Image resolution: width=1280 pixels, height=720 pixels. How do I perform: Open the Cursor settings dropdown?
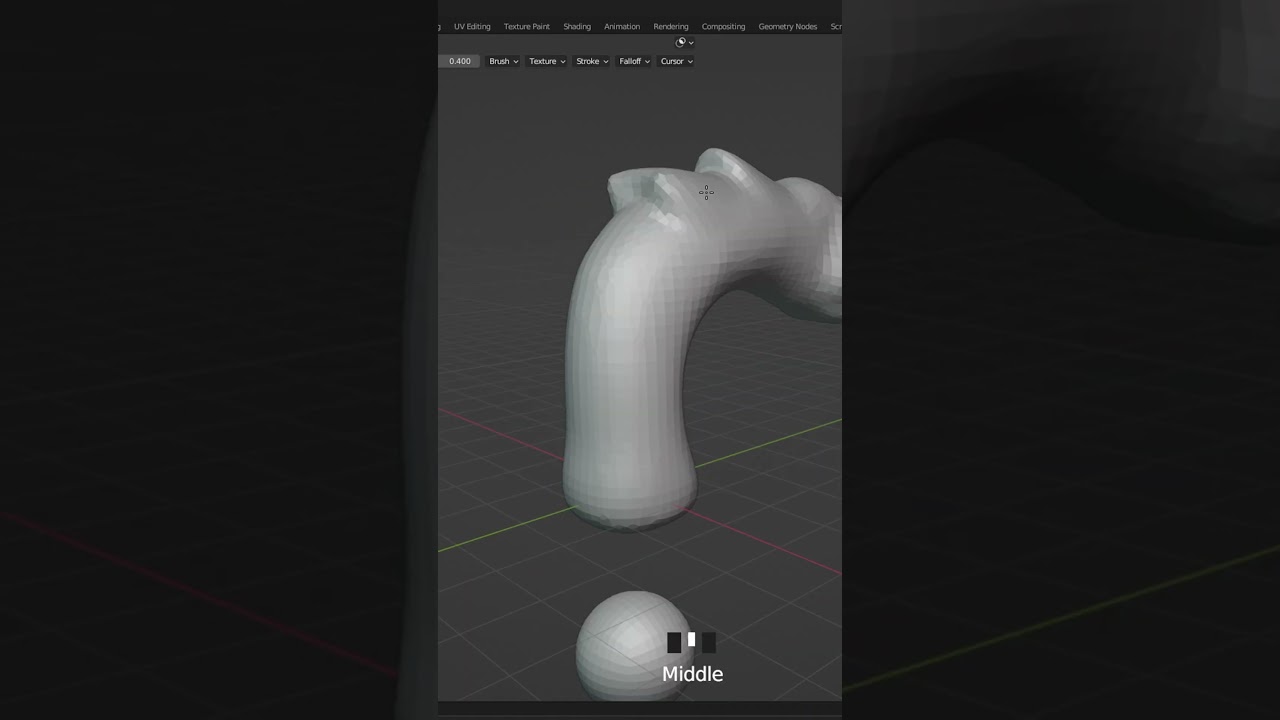(x=676, y=61)
